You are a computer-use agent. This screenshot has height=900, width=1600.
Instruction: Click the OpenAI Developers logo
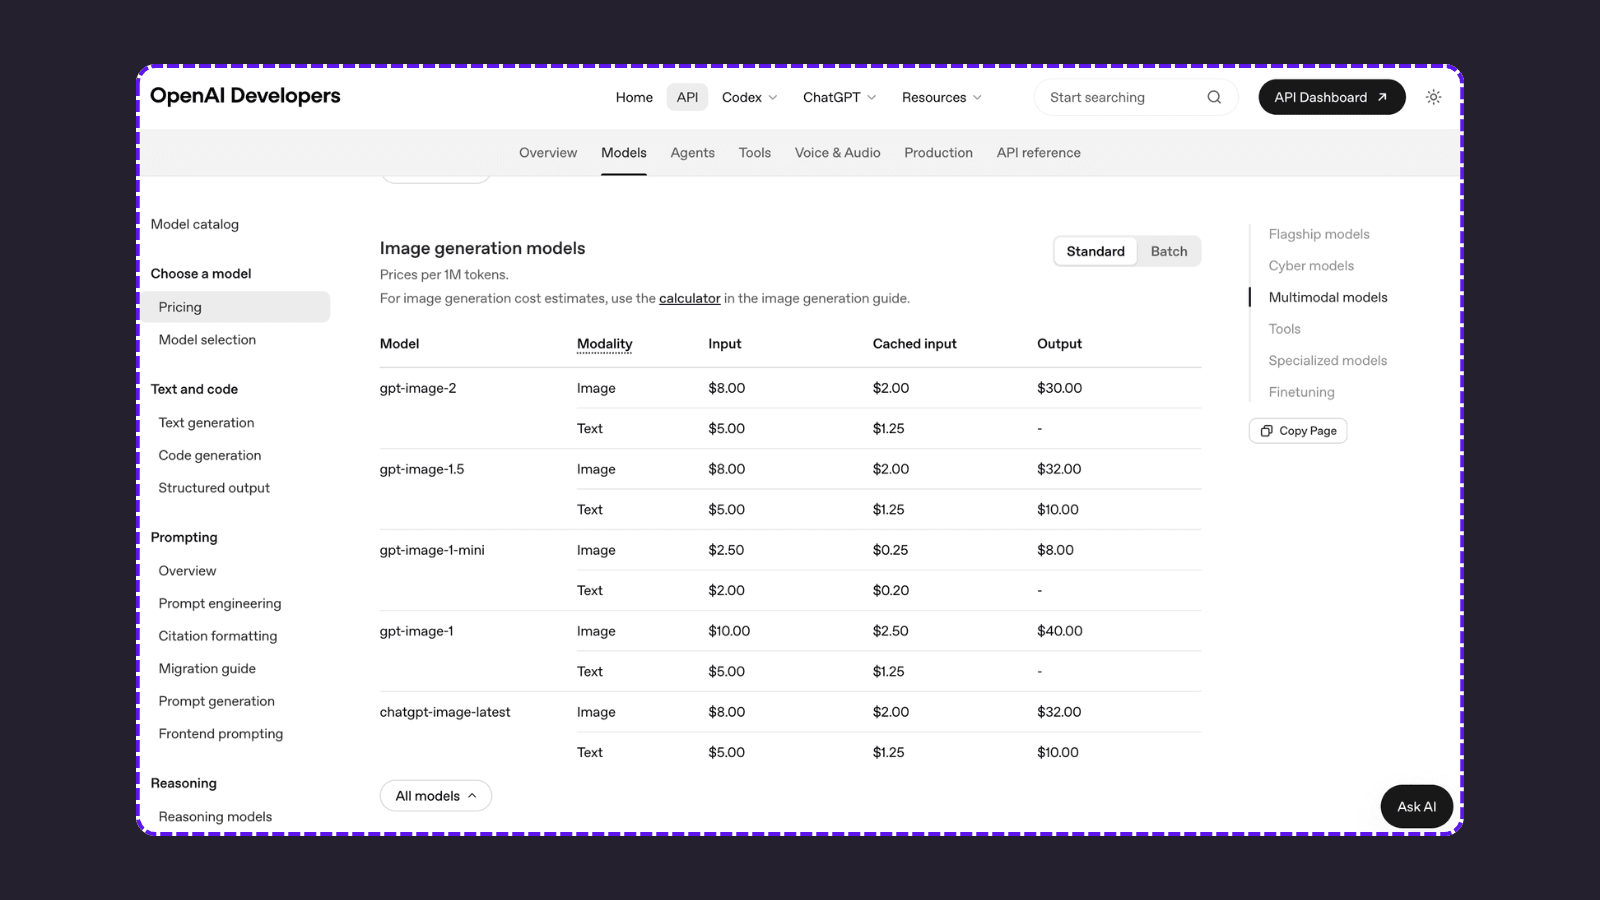245,96
